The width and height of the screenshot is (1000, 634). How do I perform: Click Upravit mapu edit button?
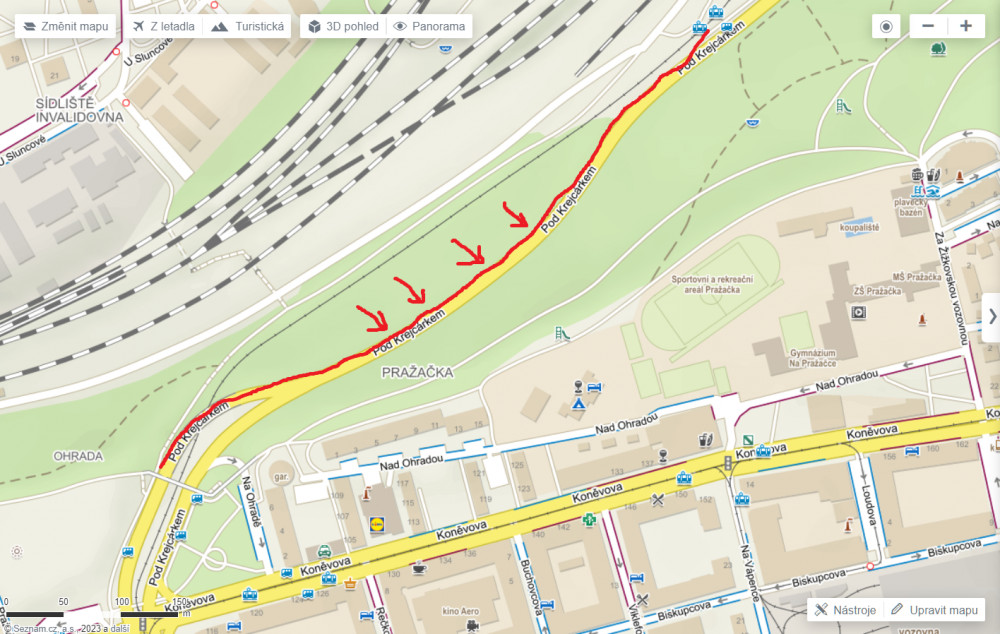tap(934, 610)
